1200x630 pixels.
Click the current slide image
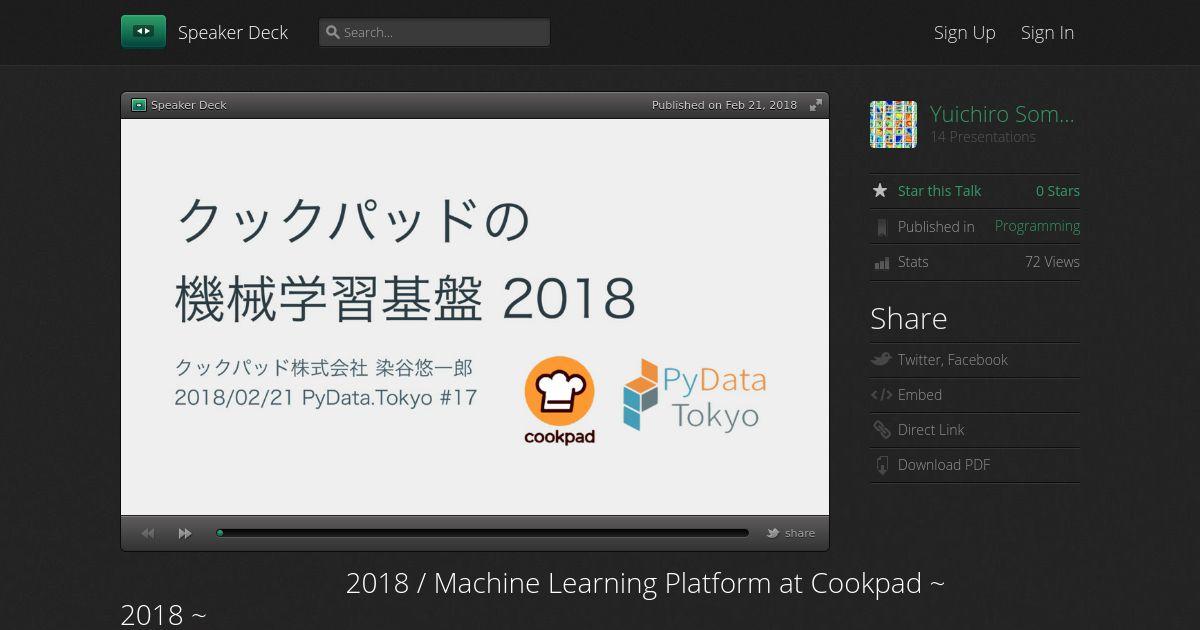(x=475, y=317)
